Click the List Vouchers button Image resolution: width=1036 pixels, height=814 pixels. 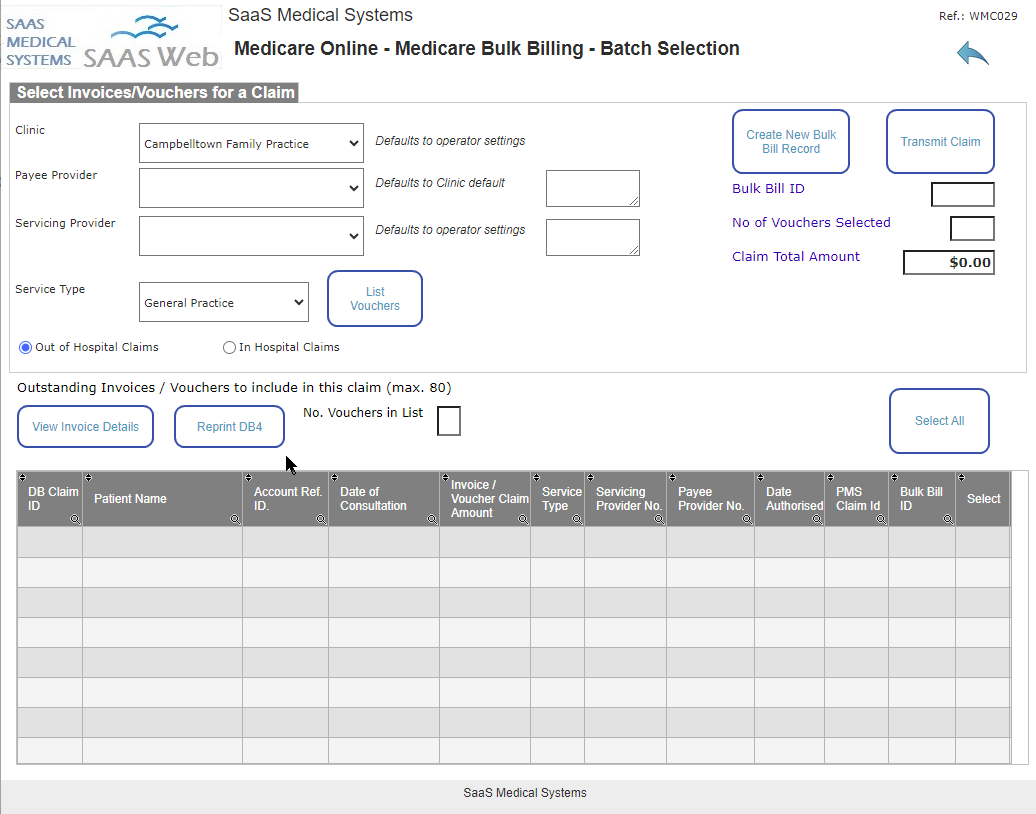375,299
